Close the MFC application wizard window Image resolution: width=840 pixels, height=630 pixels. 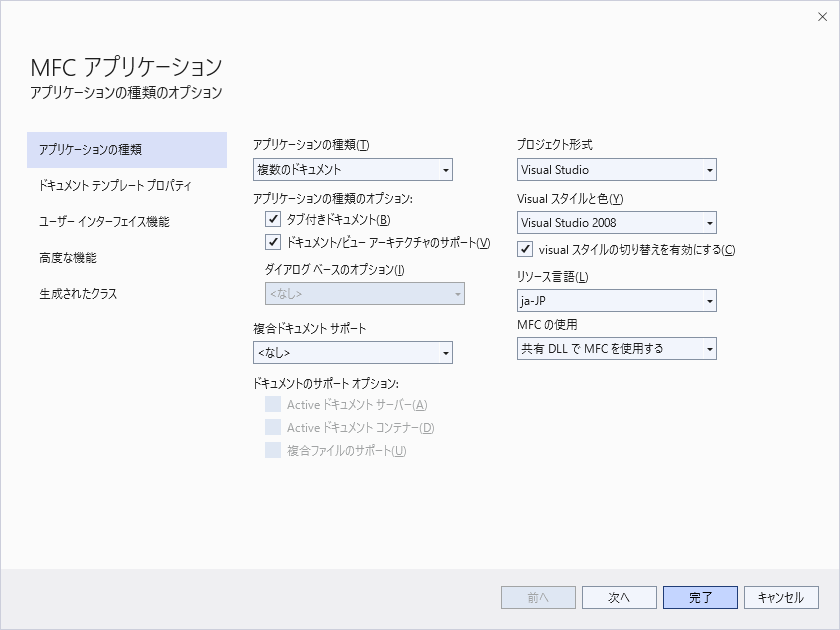point(822,16)
